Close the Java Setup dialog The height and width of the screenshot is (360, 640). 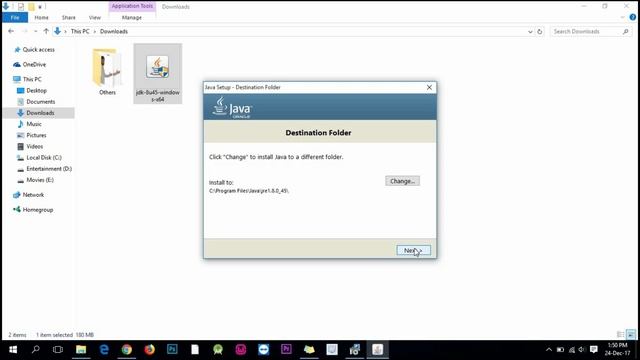pos(429,87)
